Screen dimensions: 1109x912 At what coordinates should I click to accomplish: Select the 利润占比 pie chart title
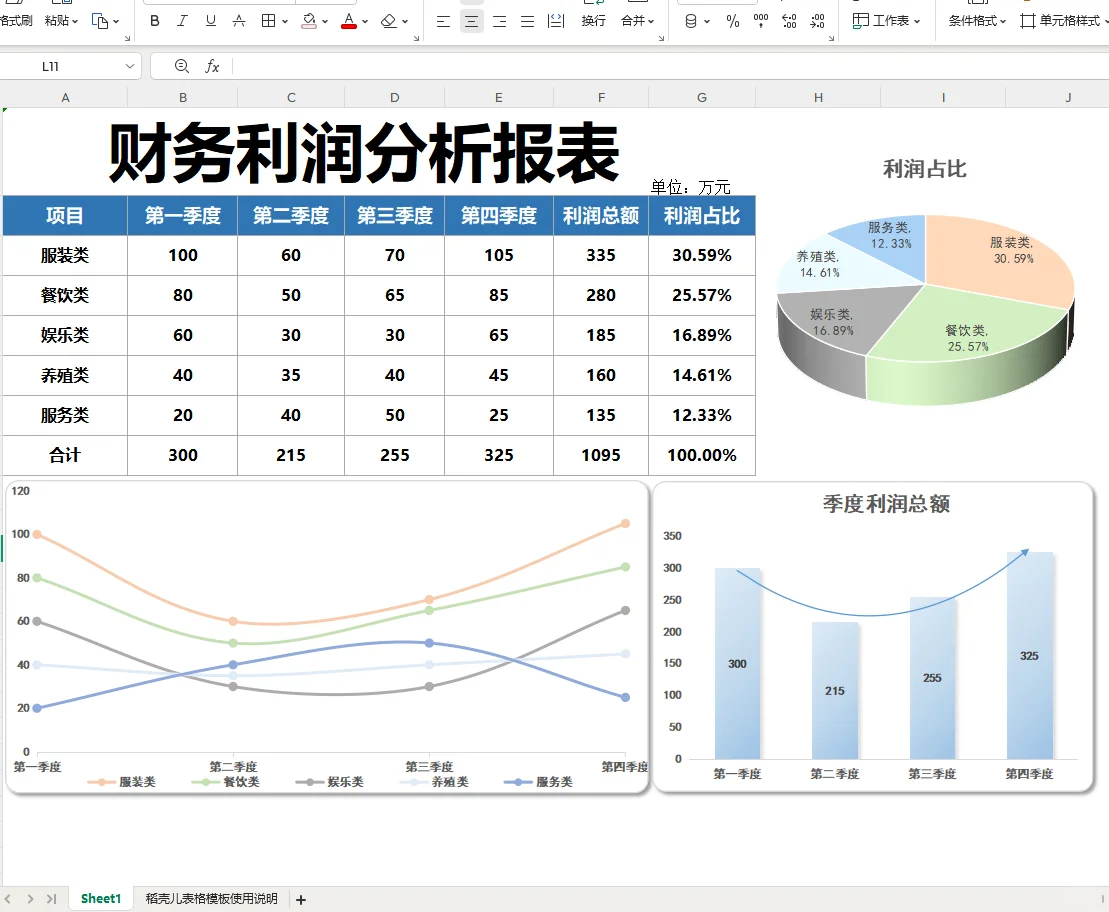[x=924, y=169]
